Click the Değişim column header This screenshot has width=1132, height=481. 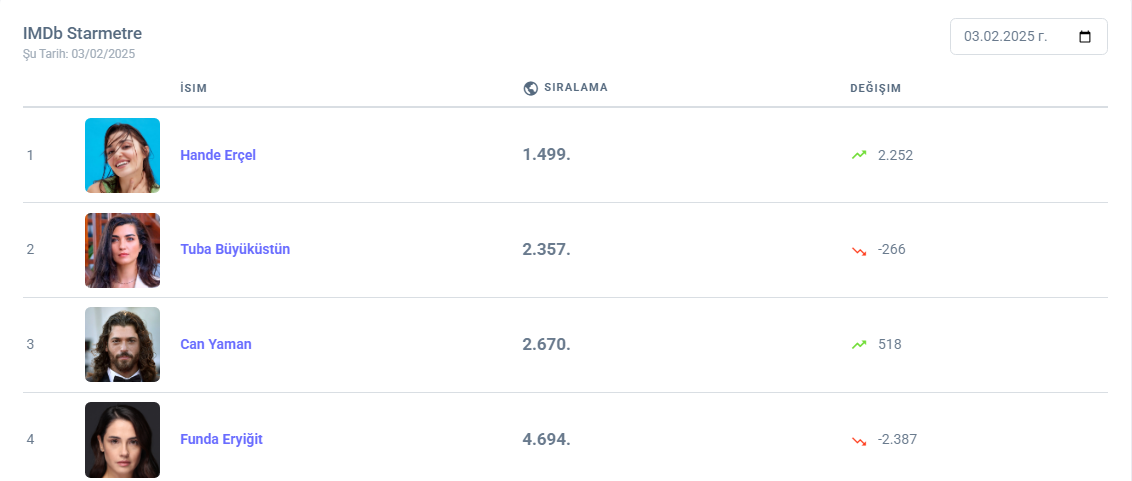[875, 88]
